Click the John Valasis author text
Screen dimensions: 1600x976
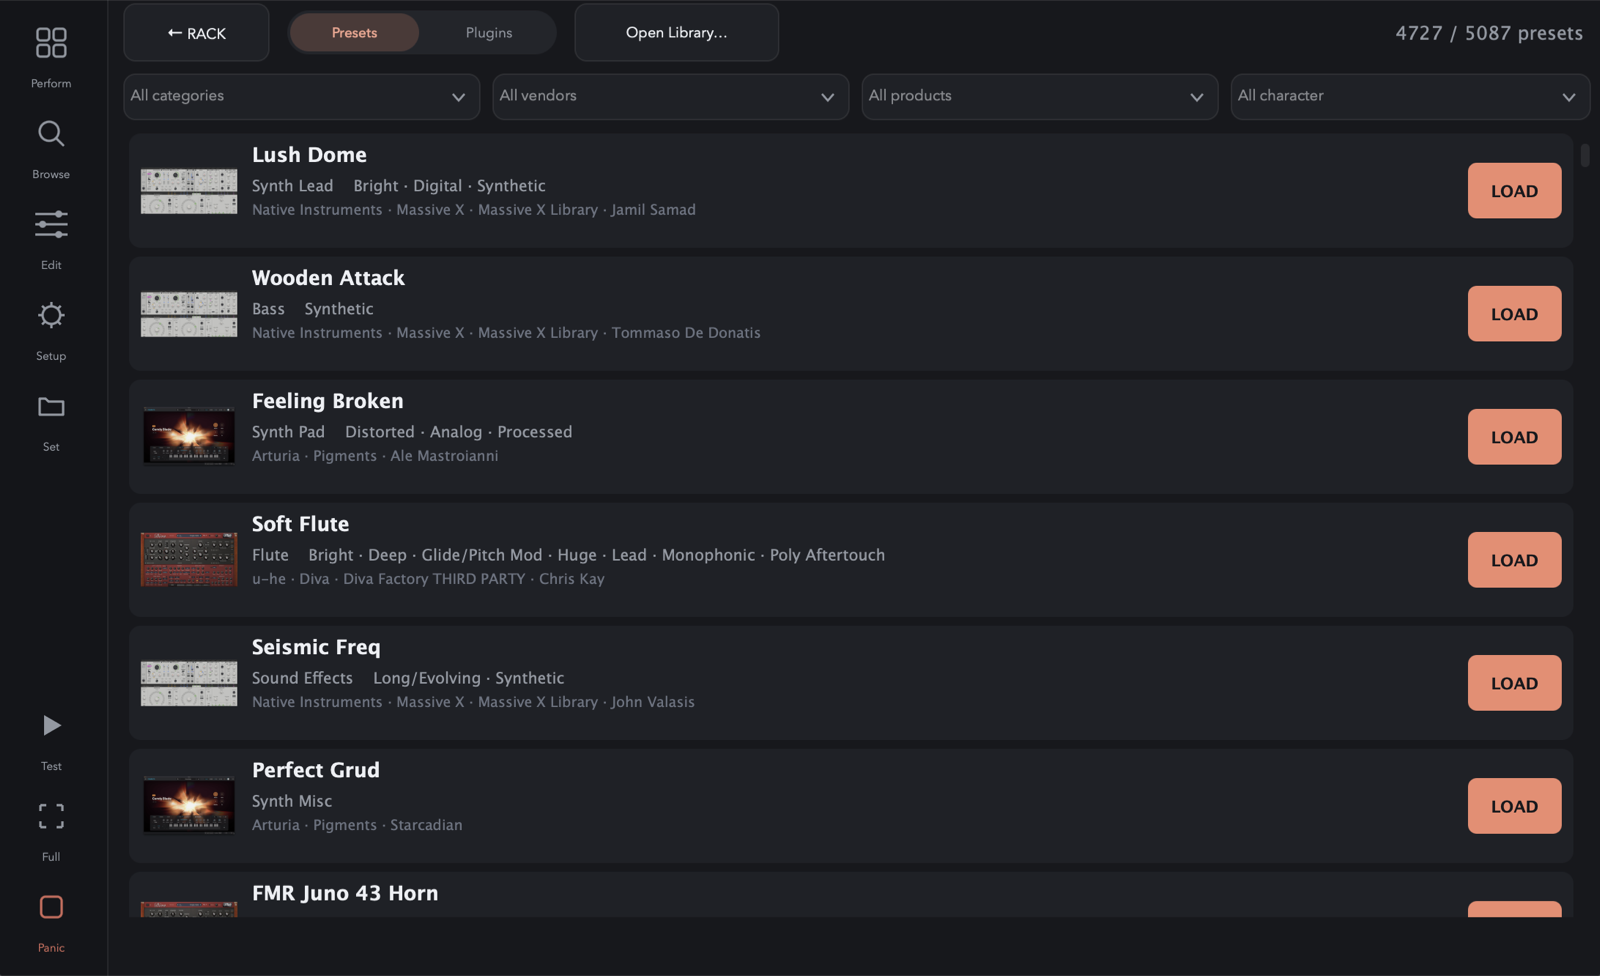pyautogui.click(x=653, y=702)
